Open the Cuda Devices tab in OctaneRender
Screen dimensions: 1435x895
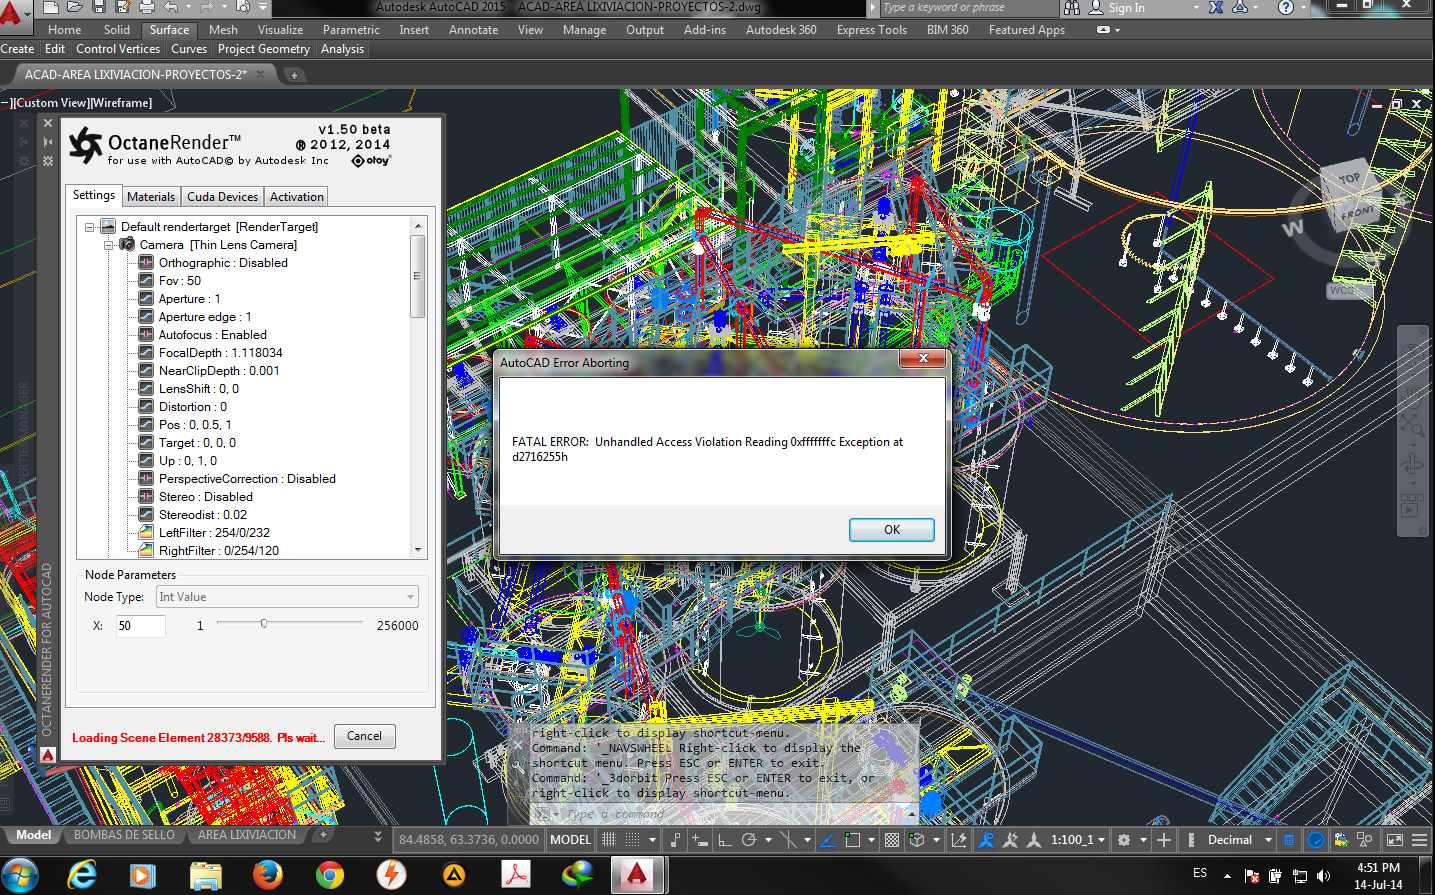click(x=222, y=197)
